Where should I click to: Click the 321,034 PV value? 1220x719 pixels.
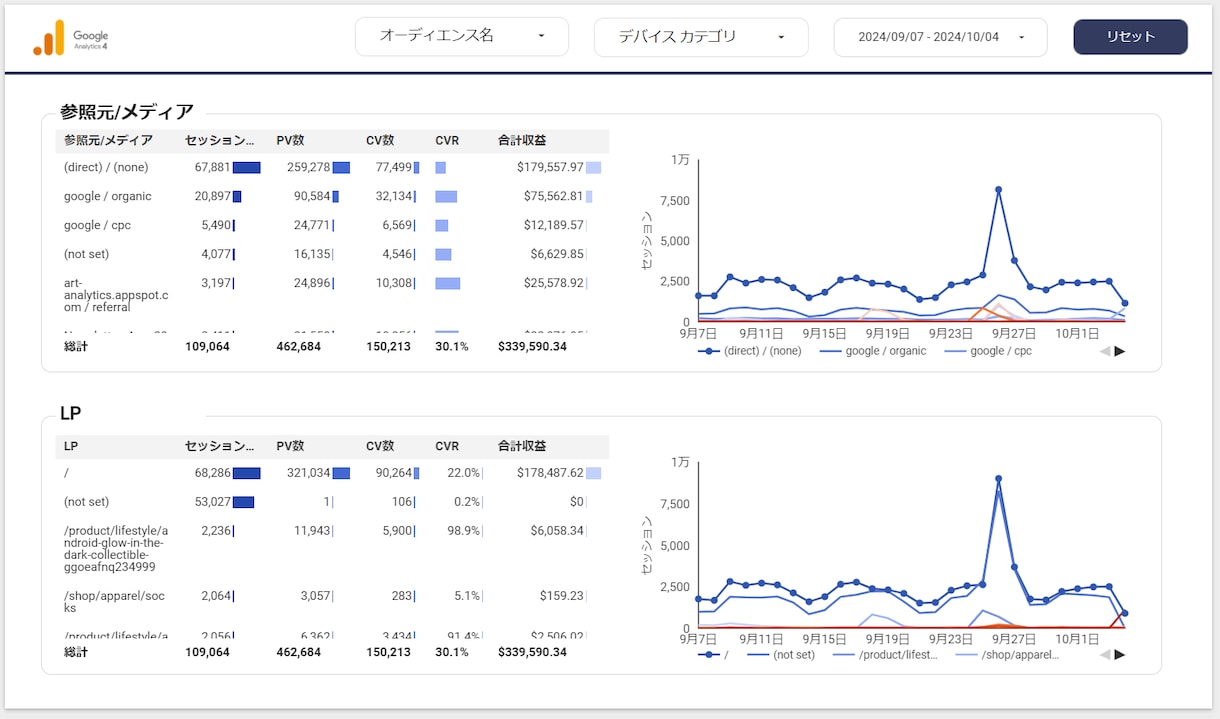click(308, 473)
